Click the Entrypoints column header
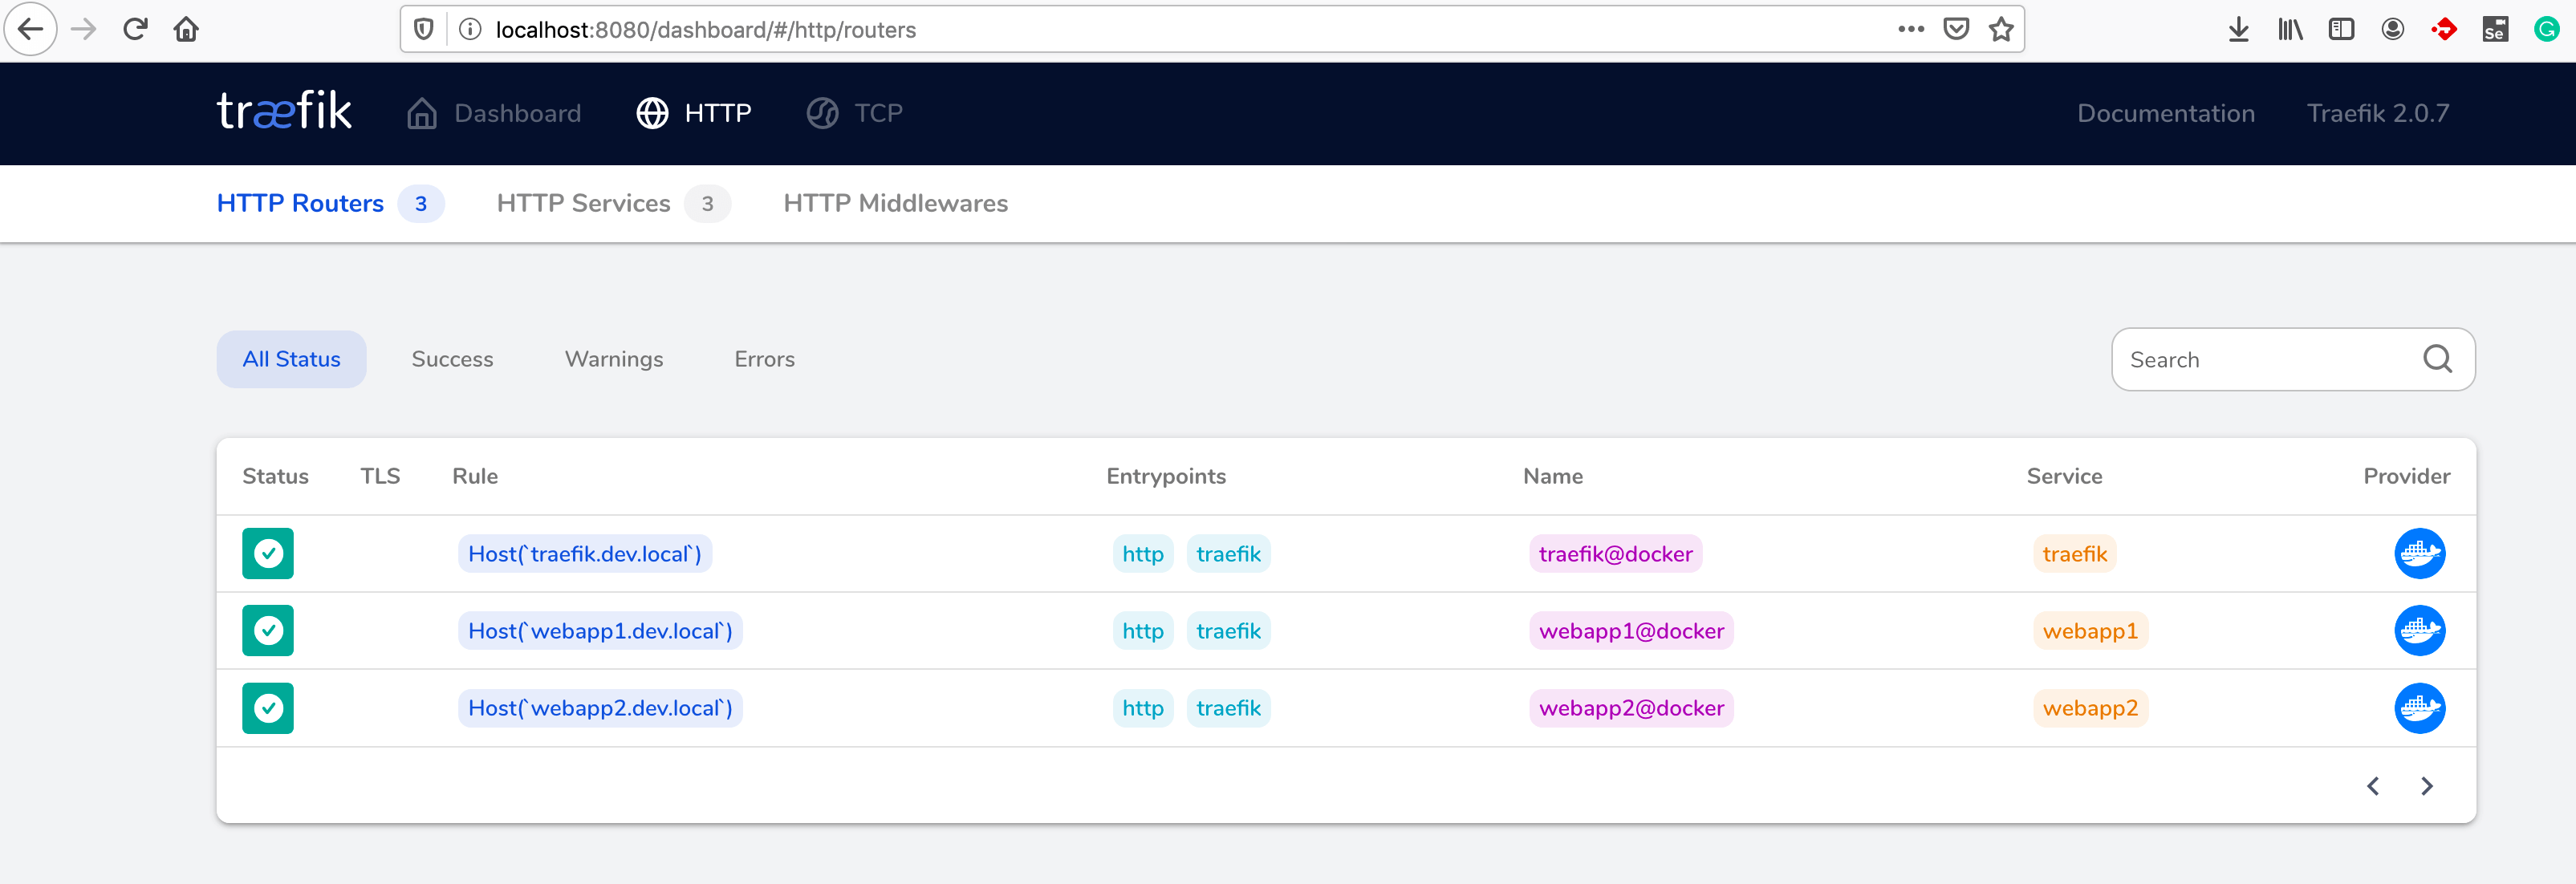Viewport: 2576px width, 884px height. [x=1166, y=476]
